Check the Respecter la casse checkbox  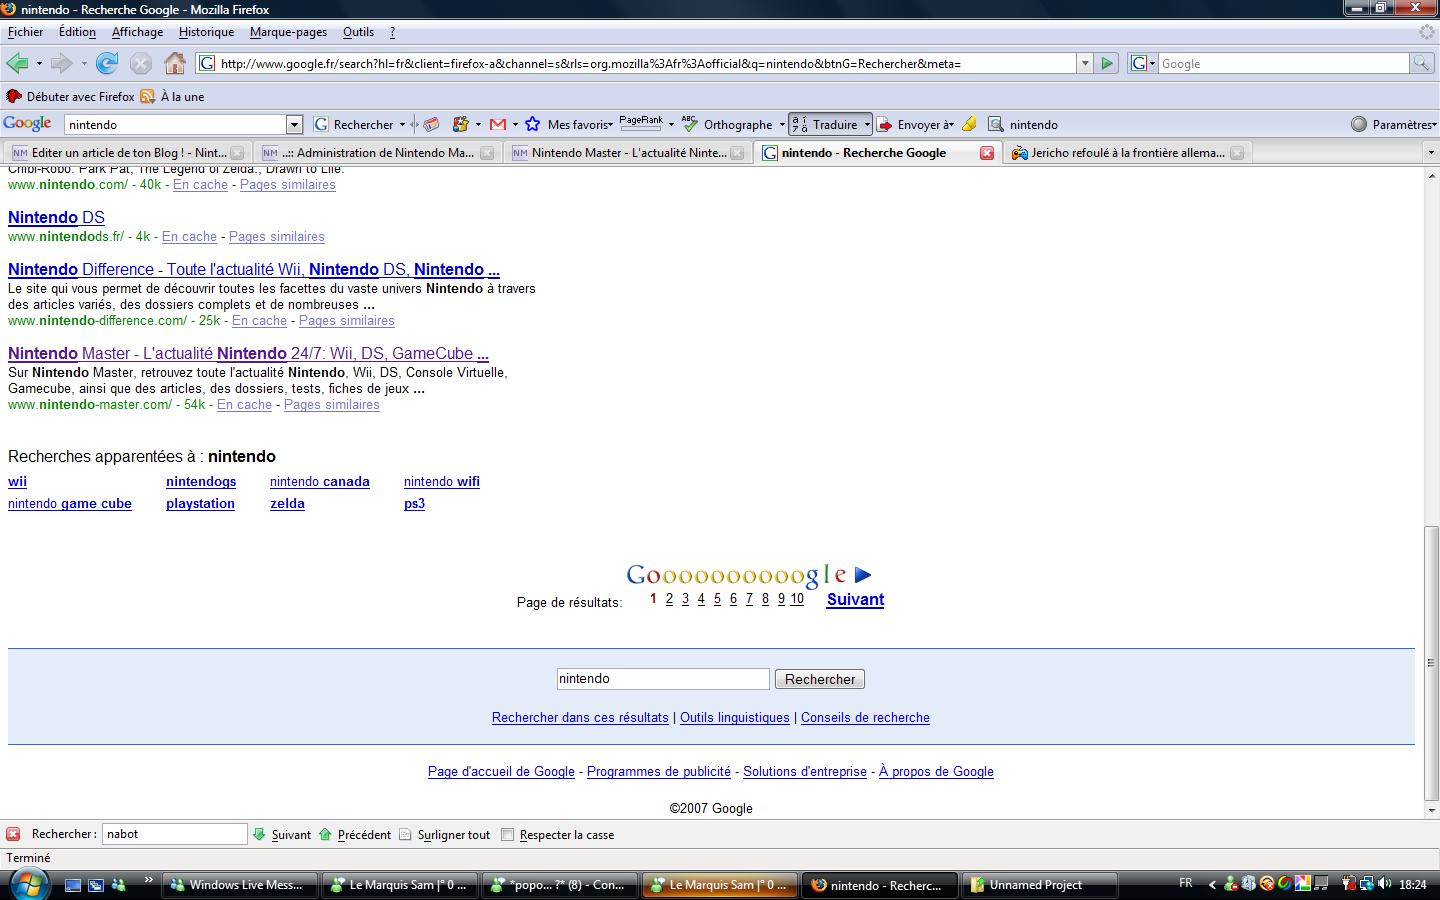tap(508, 835)
